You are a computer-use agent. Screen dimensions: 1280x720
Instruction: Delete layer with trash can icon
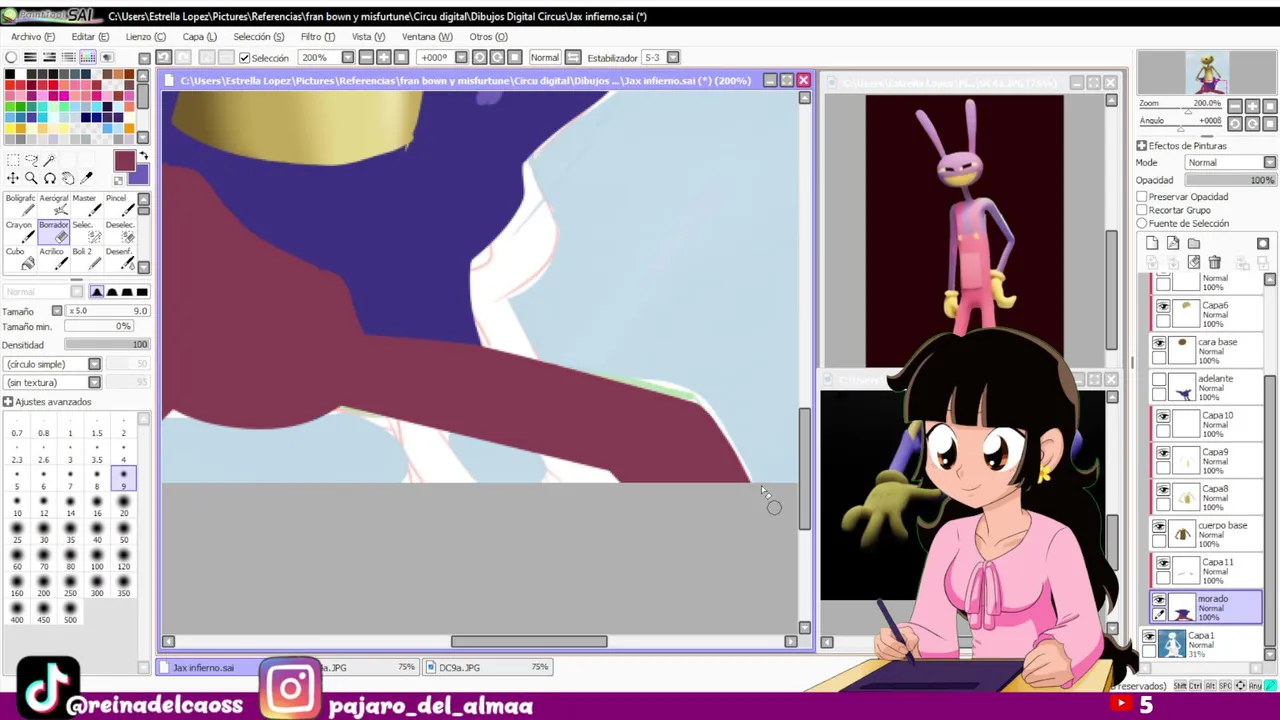pos(1214,262)
